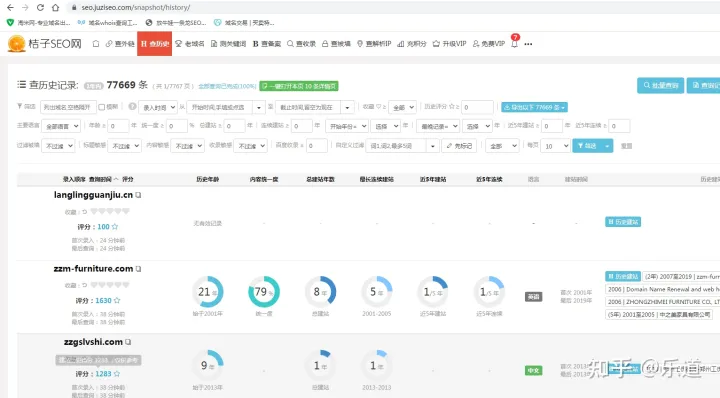Open the 全部语言 language dropdown

coord(61,126)
